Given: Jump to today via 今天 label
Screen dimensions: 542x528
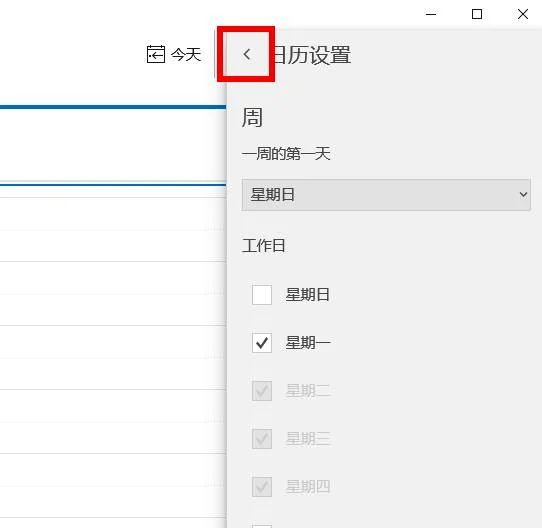Looking at the screenshot, I should pos(186,55).
